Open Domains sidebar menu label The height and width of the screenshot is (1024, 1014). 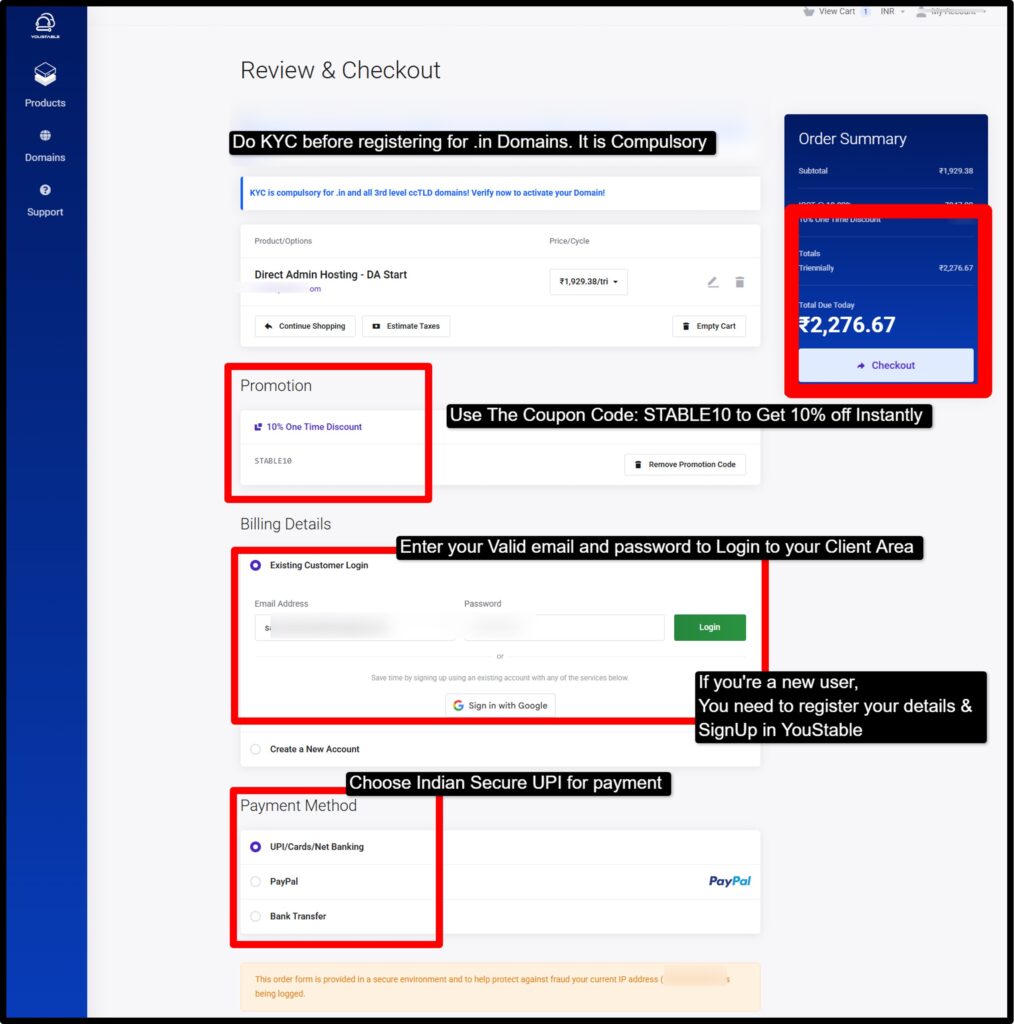coord(45,157)
